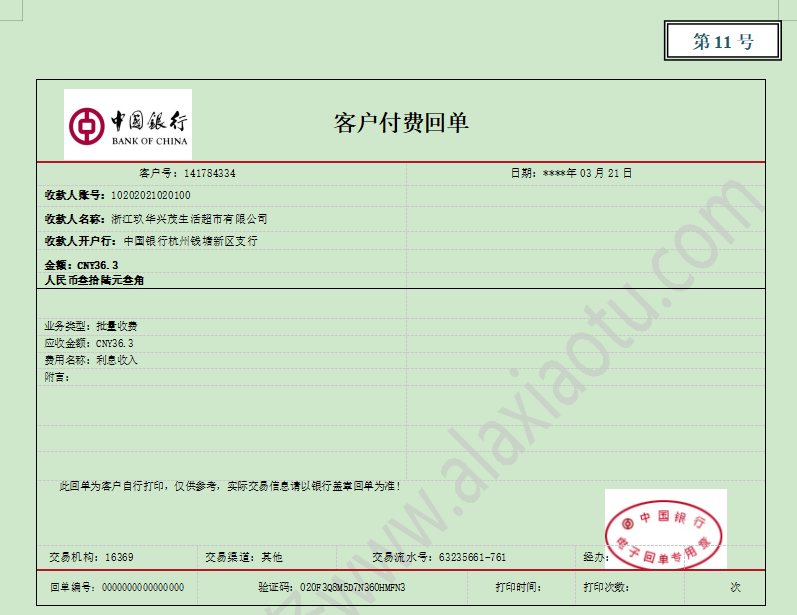Viewport: 797px width, 615px height.
Task: Click the amount 金额: CNY36.3
Action: (x=81, y=265)
